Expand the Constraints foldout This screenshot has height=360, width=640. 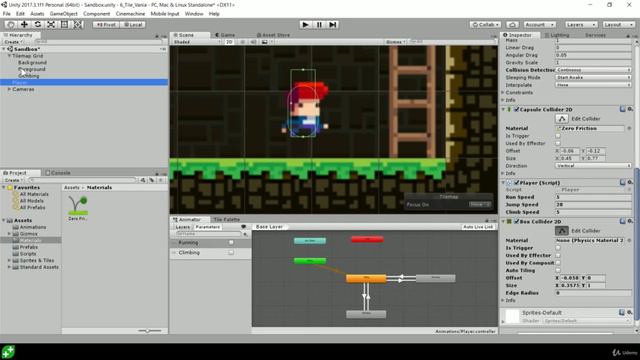503,93
